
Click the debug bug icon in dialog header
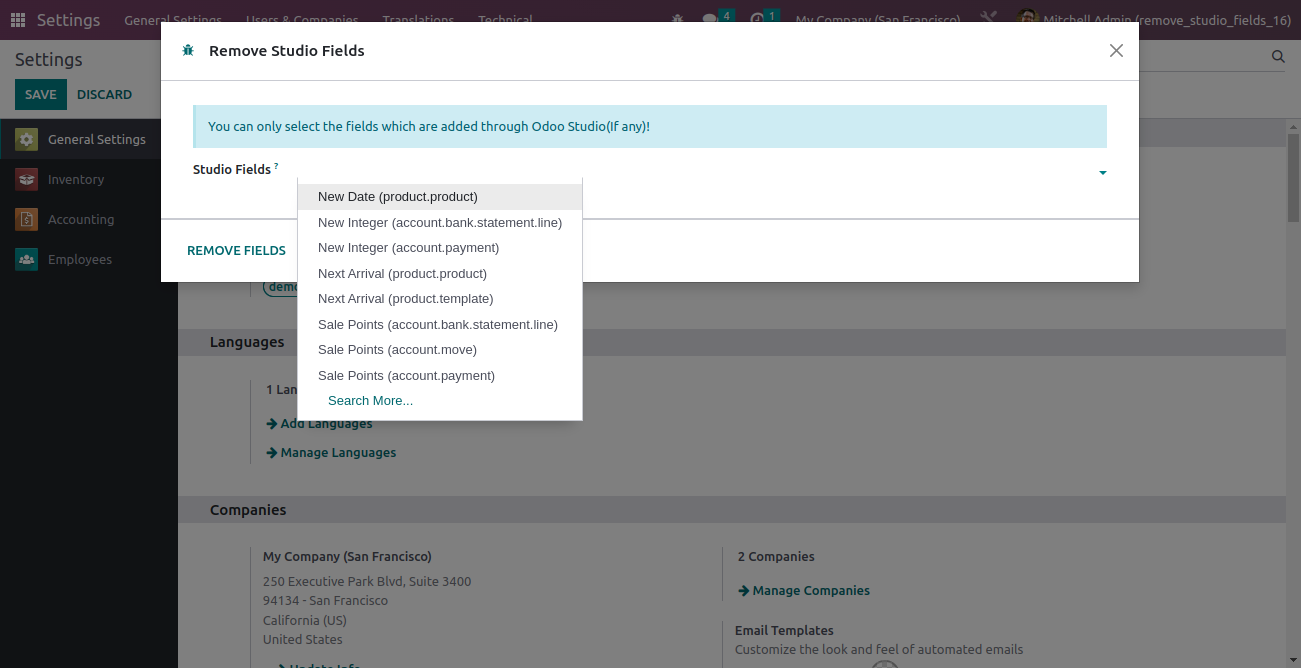tap(188, 51)
